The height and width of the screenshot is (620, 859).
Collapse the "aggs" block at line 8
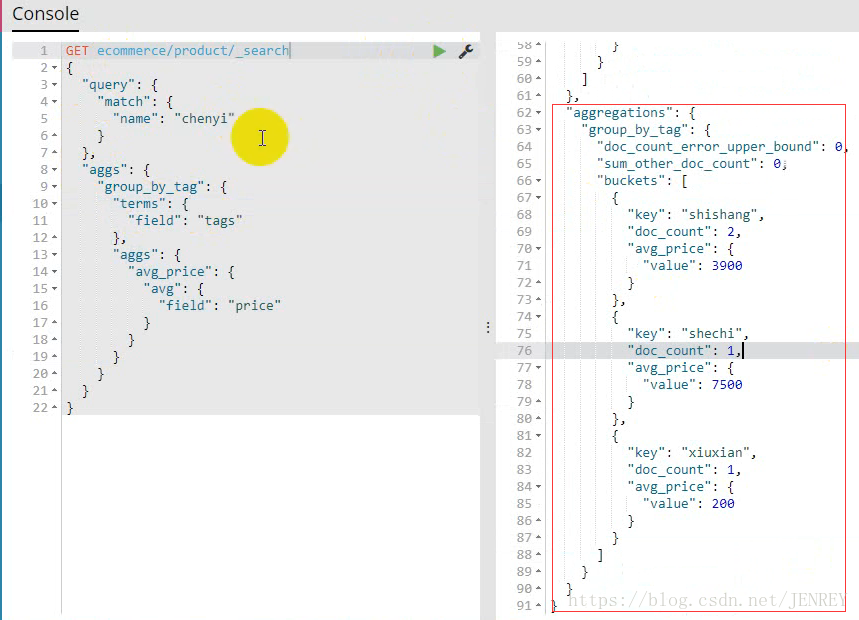[x=54, y=170]
